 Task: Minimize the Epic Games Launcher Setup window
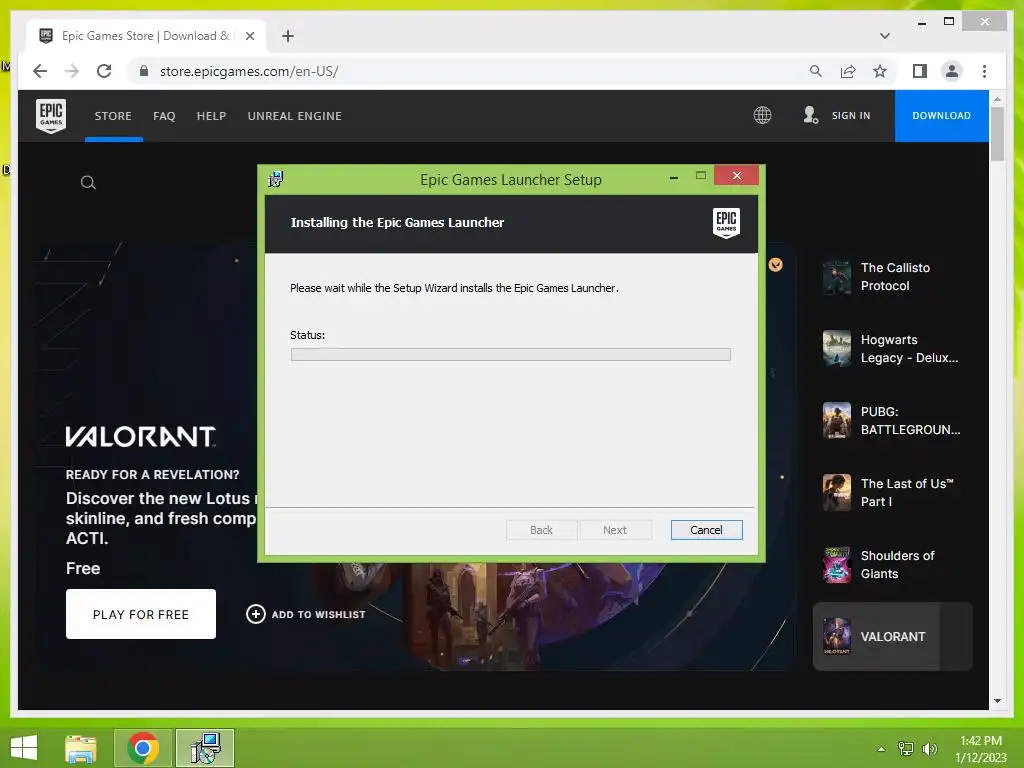point(674,176)
